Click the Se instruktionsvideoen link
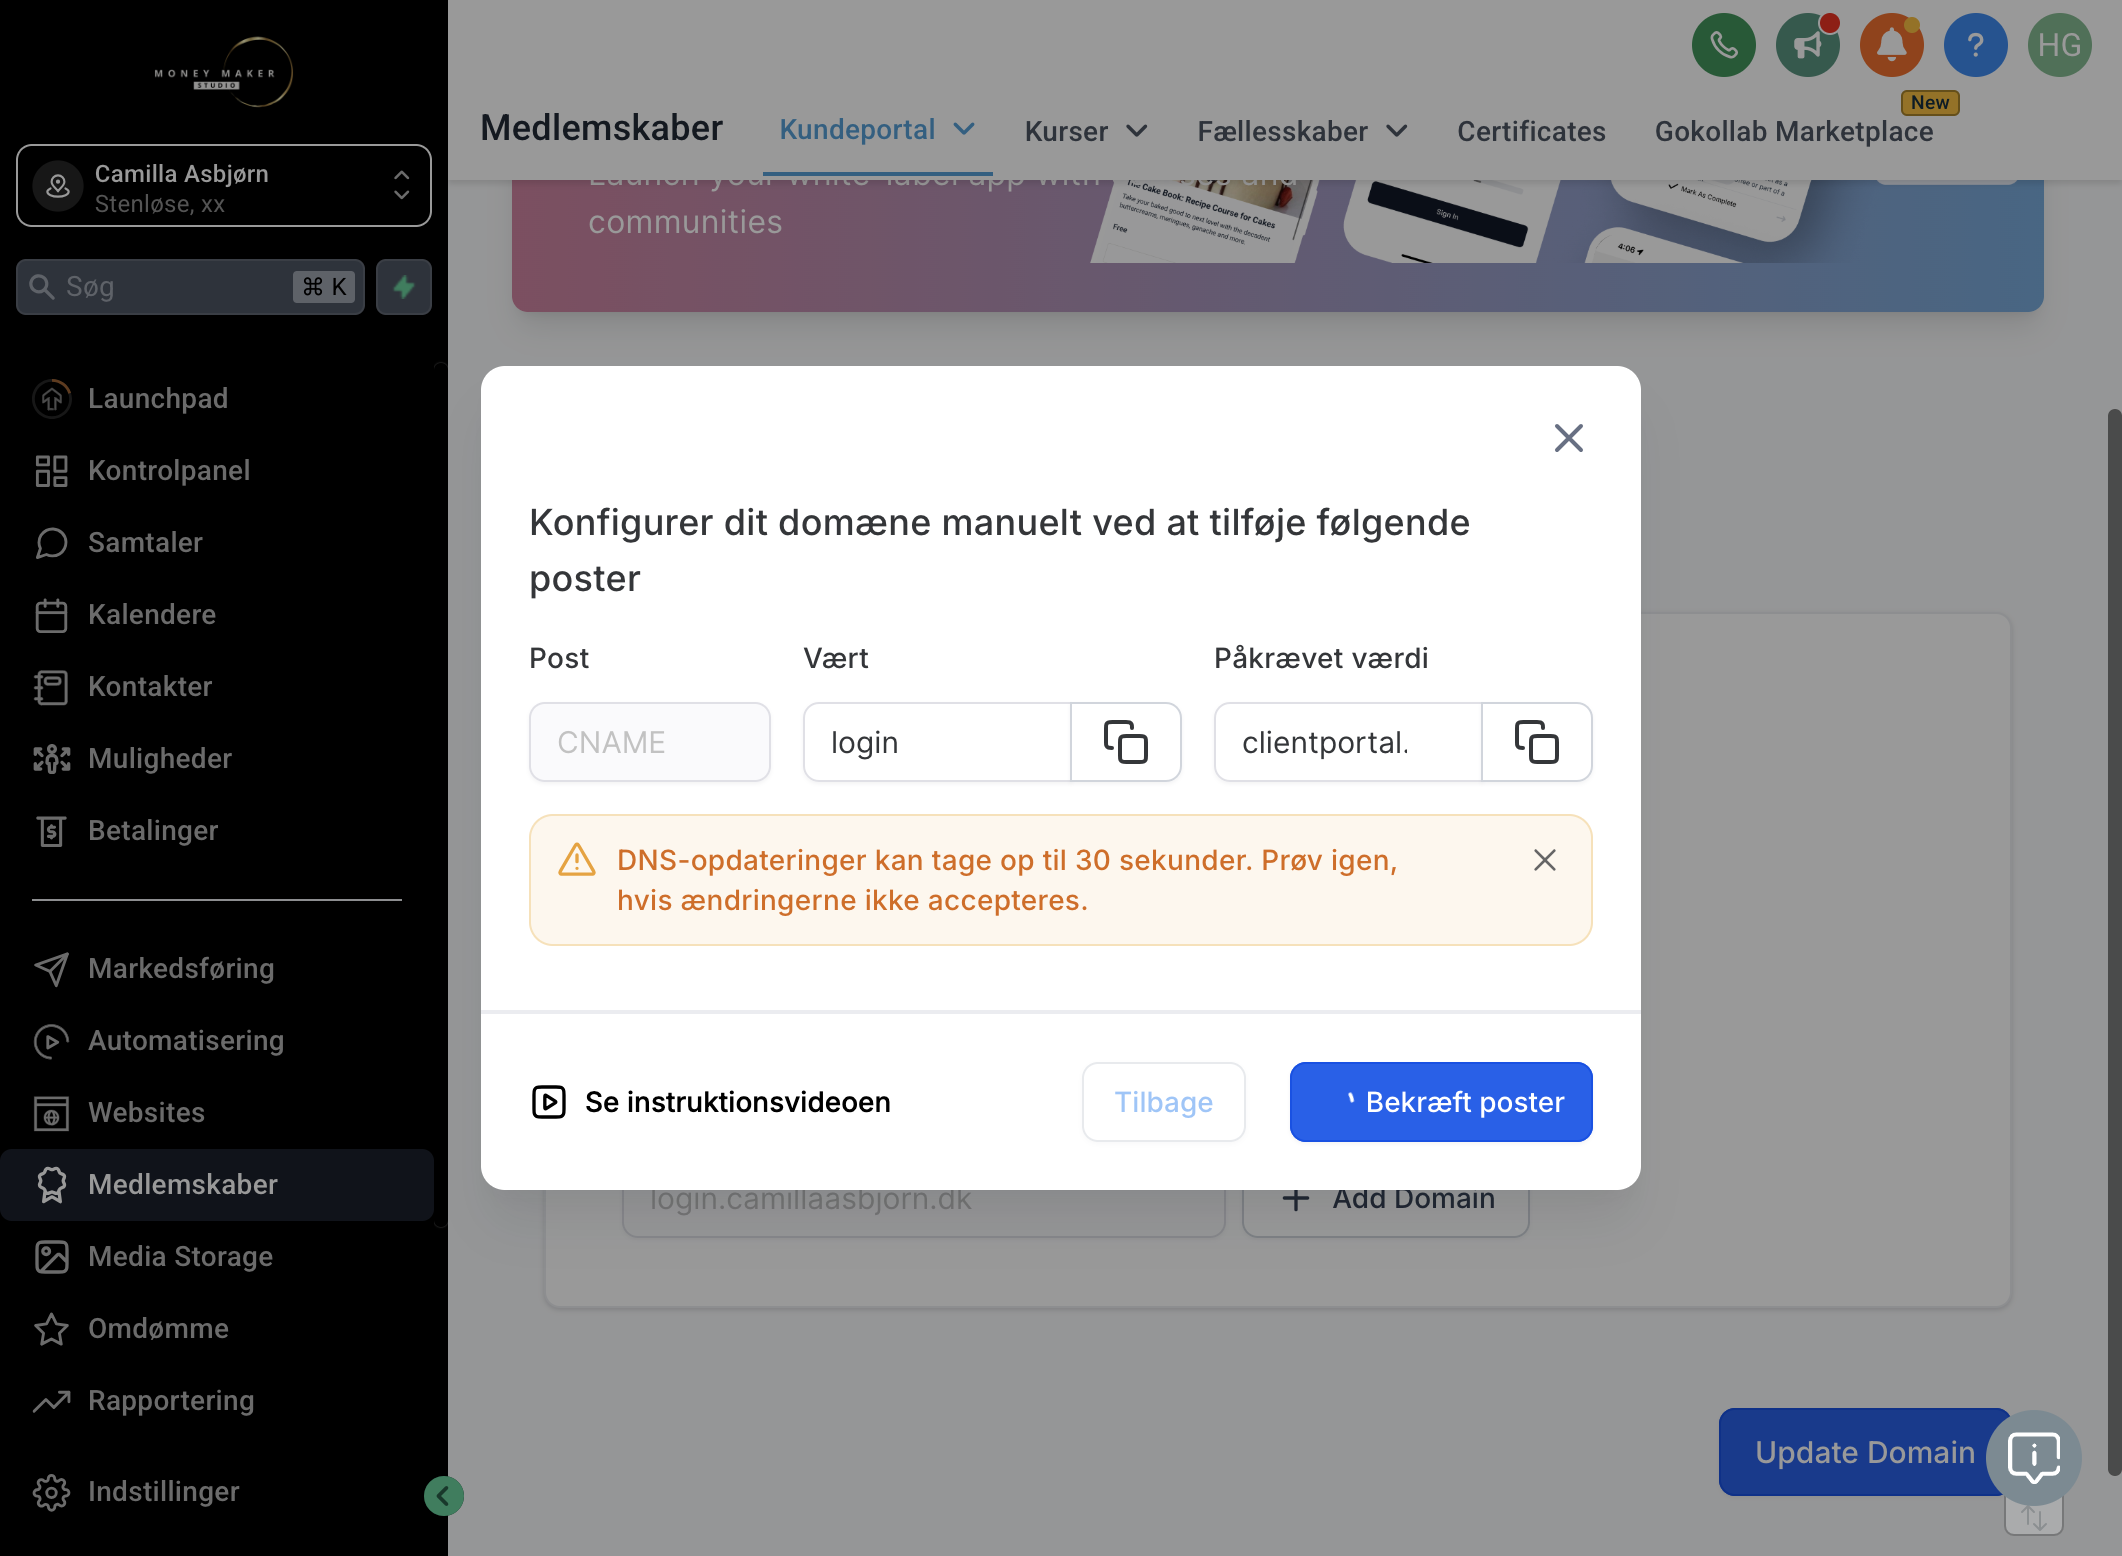 coord(710,1102)
